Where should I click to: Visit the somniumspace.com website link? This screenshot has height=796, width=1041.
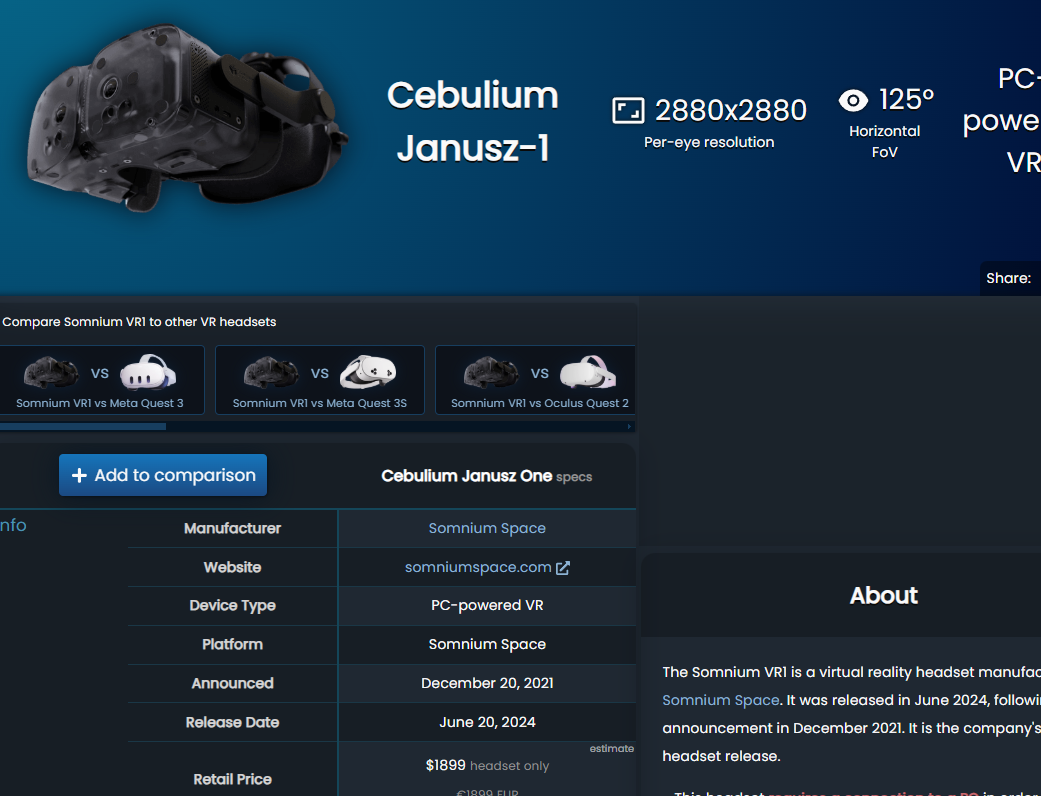click(x=478, y=567)
